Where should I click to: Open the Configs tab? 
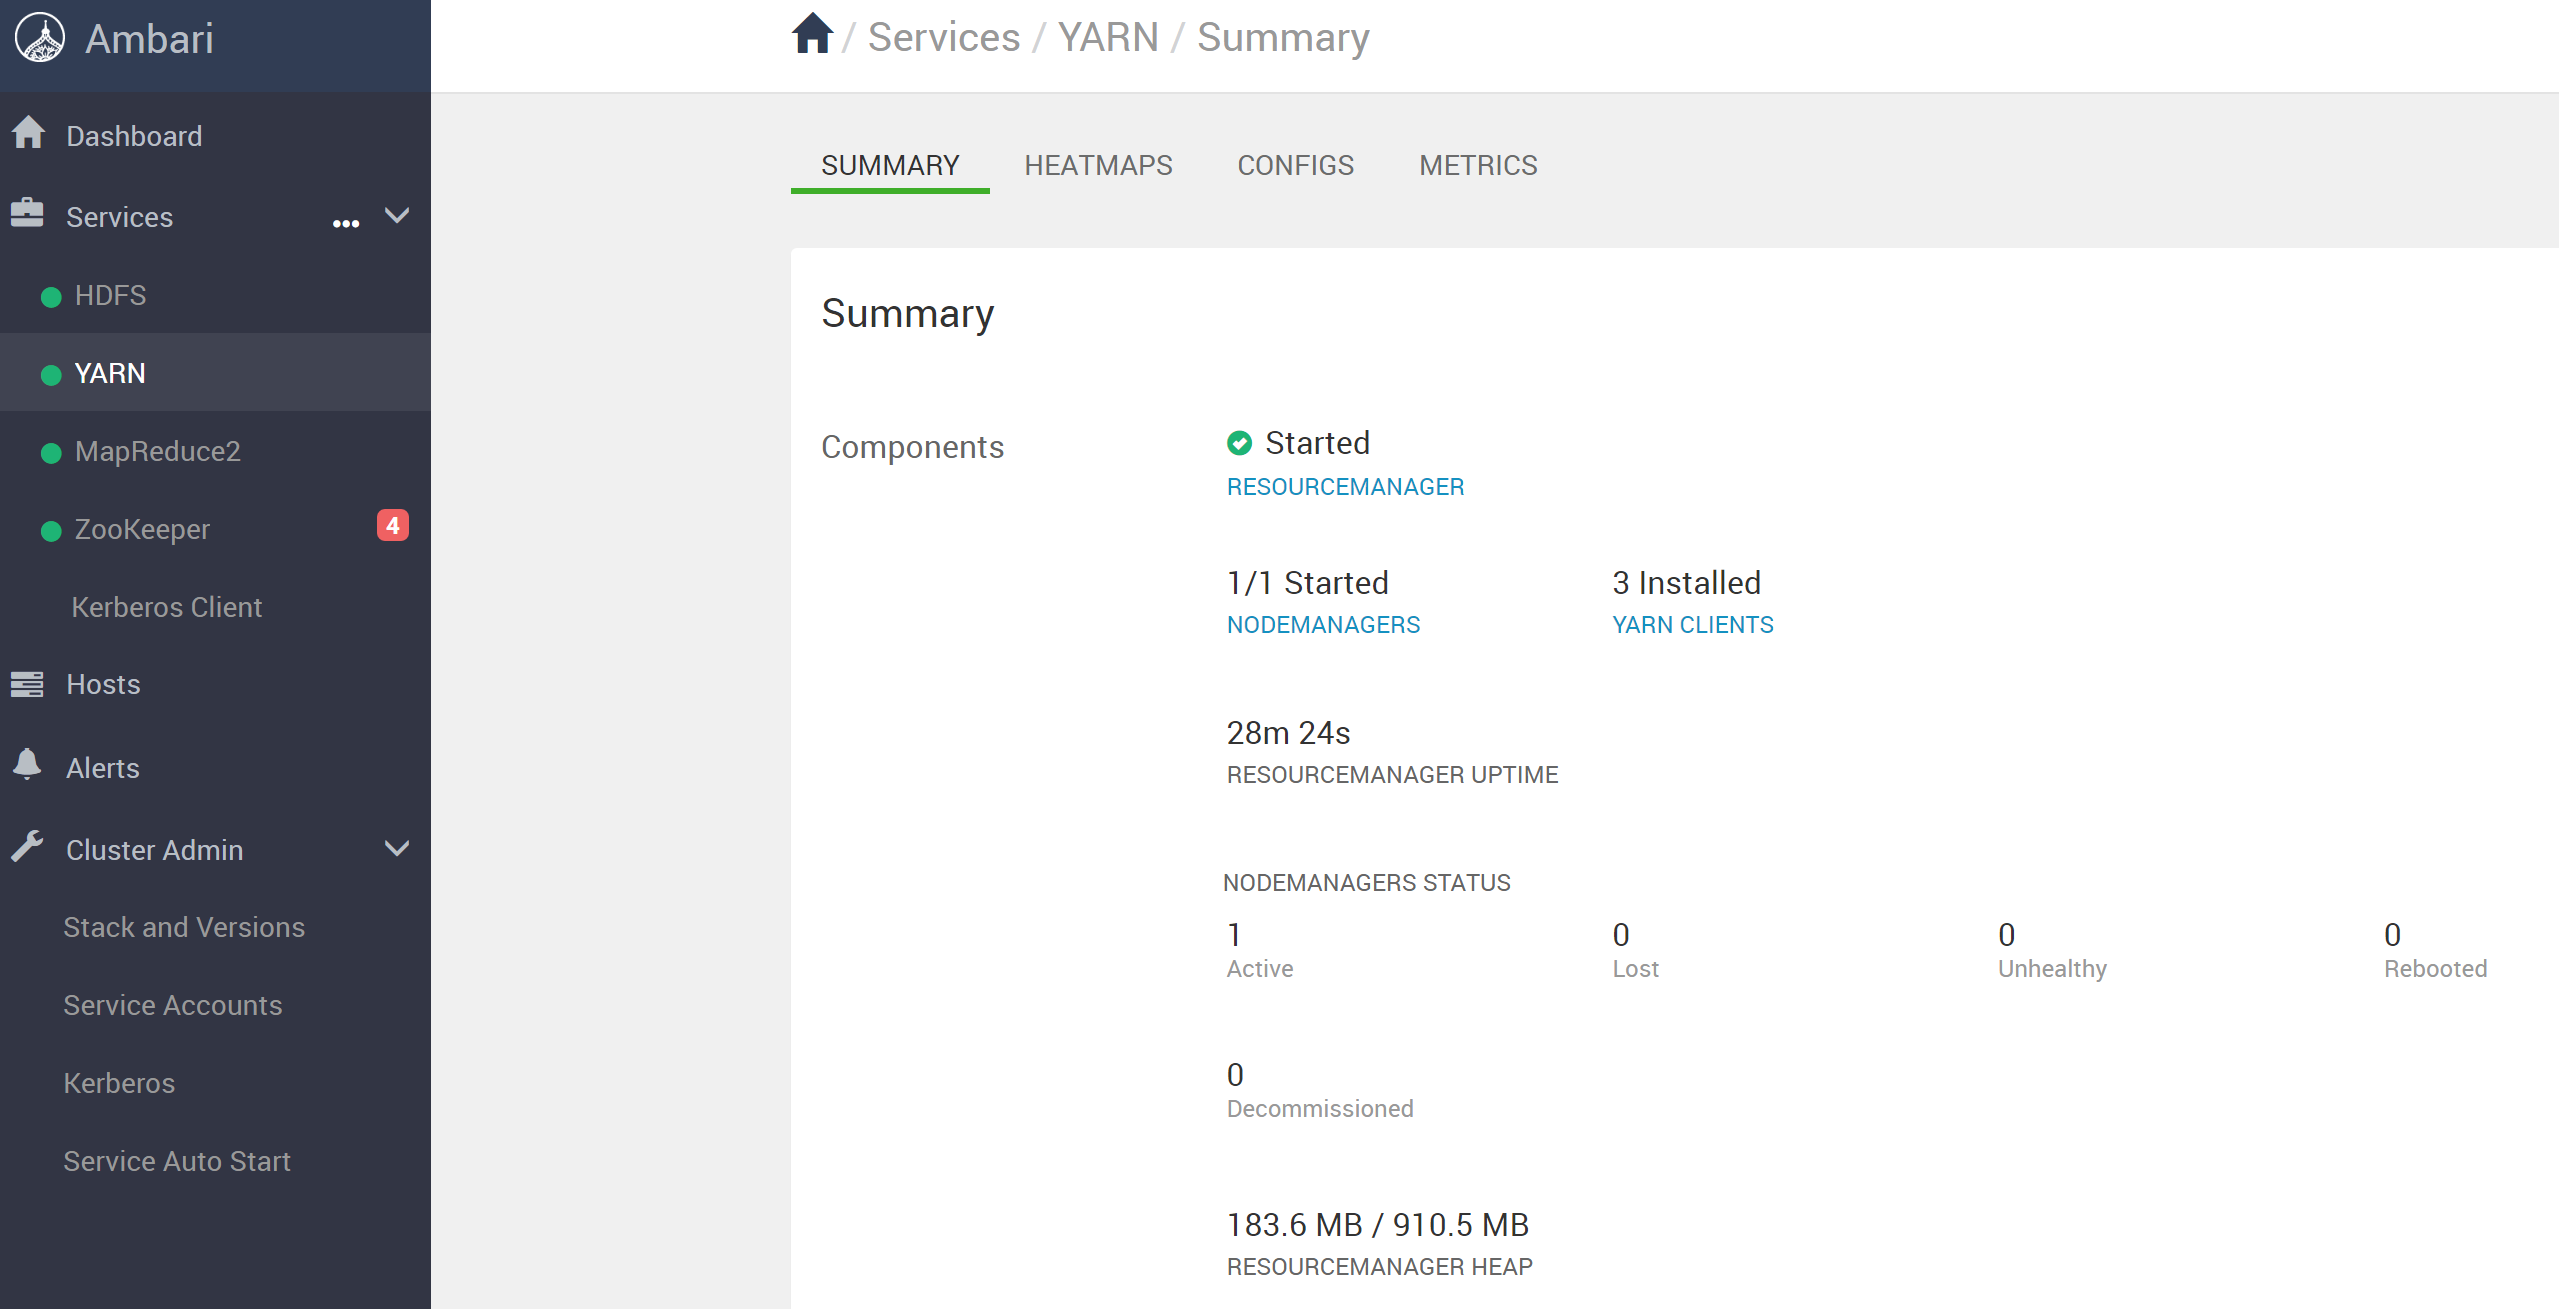tap(1295, 165)
